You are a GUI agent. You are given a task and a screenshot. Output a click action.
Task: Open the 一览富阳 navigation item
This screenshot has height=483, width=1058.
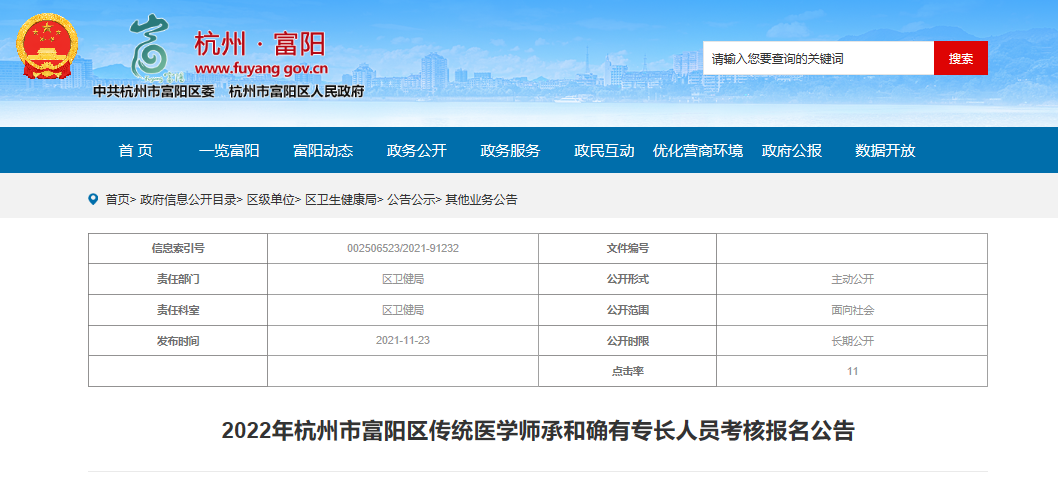coord(229,151)
